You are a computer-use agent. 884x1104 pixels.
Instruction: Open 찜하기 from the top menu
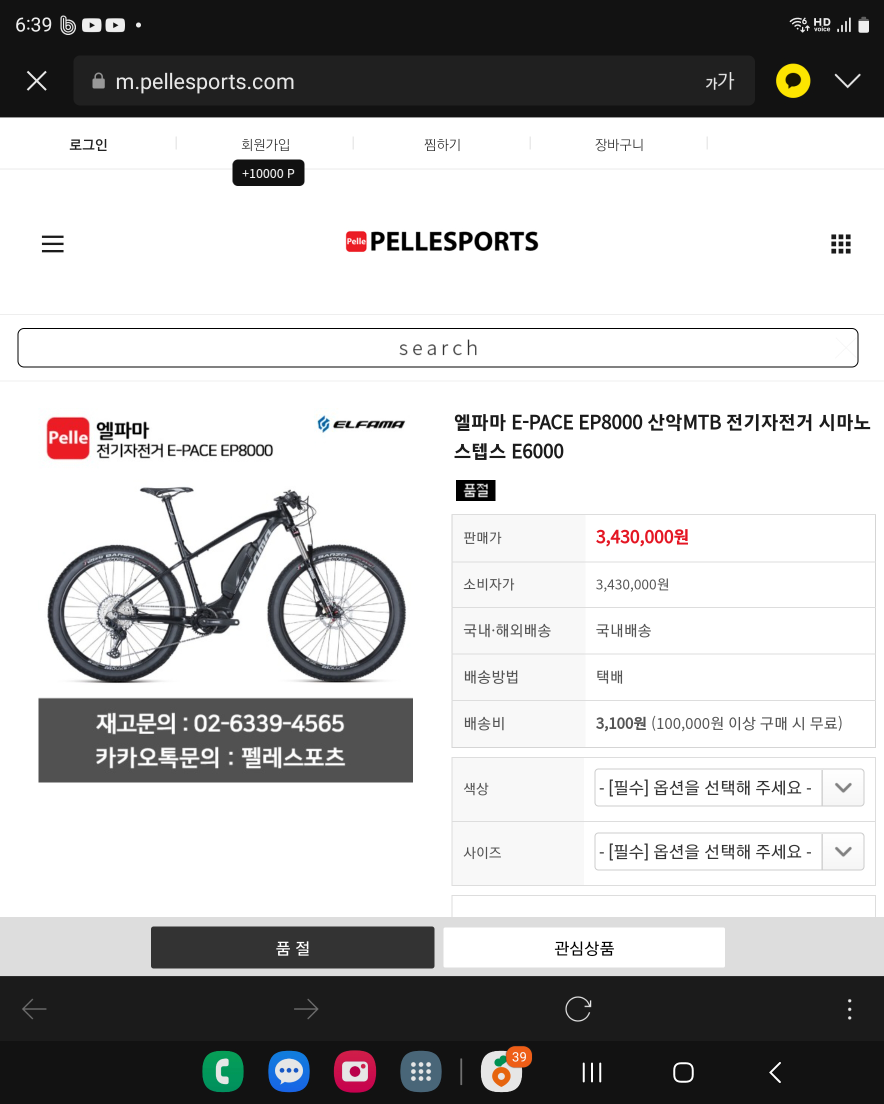[x=443, y=144]
